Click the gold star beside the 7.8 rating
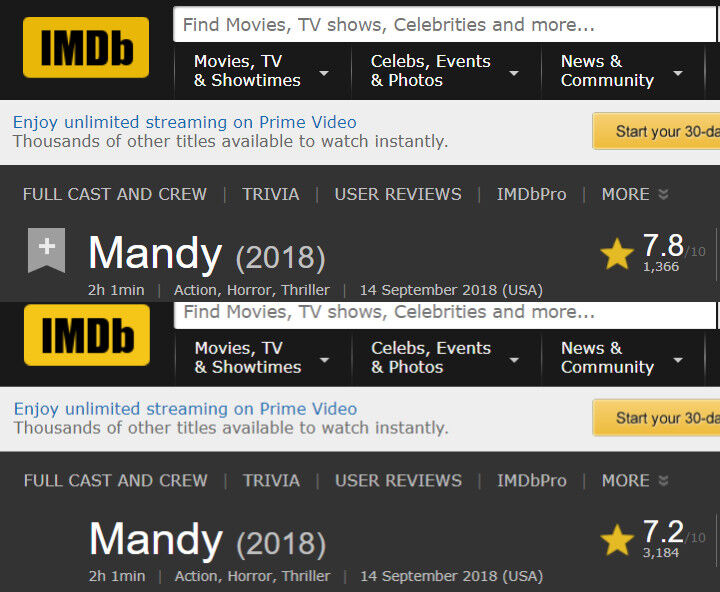The image size is (720, 592). click(617, 254)
